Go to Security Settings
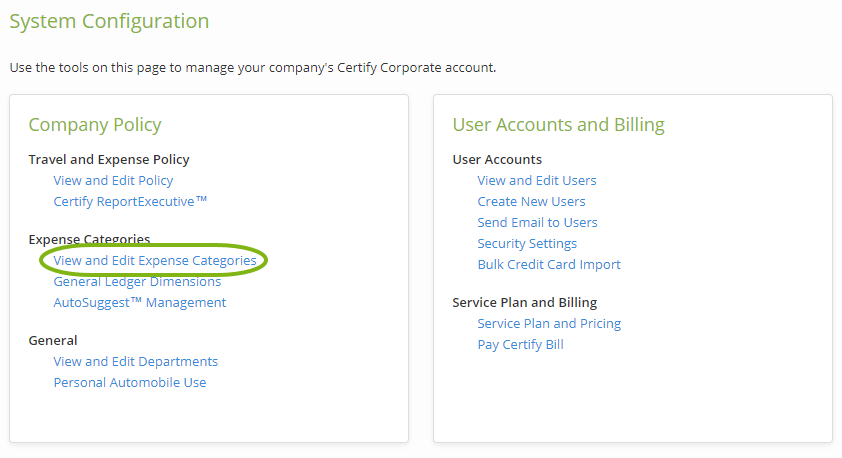The width and height of the screenshot is (842, 458). pos(527,244)
